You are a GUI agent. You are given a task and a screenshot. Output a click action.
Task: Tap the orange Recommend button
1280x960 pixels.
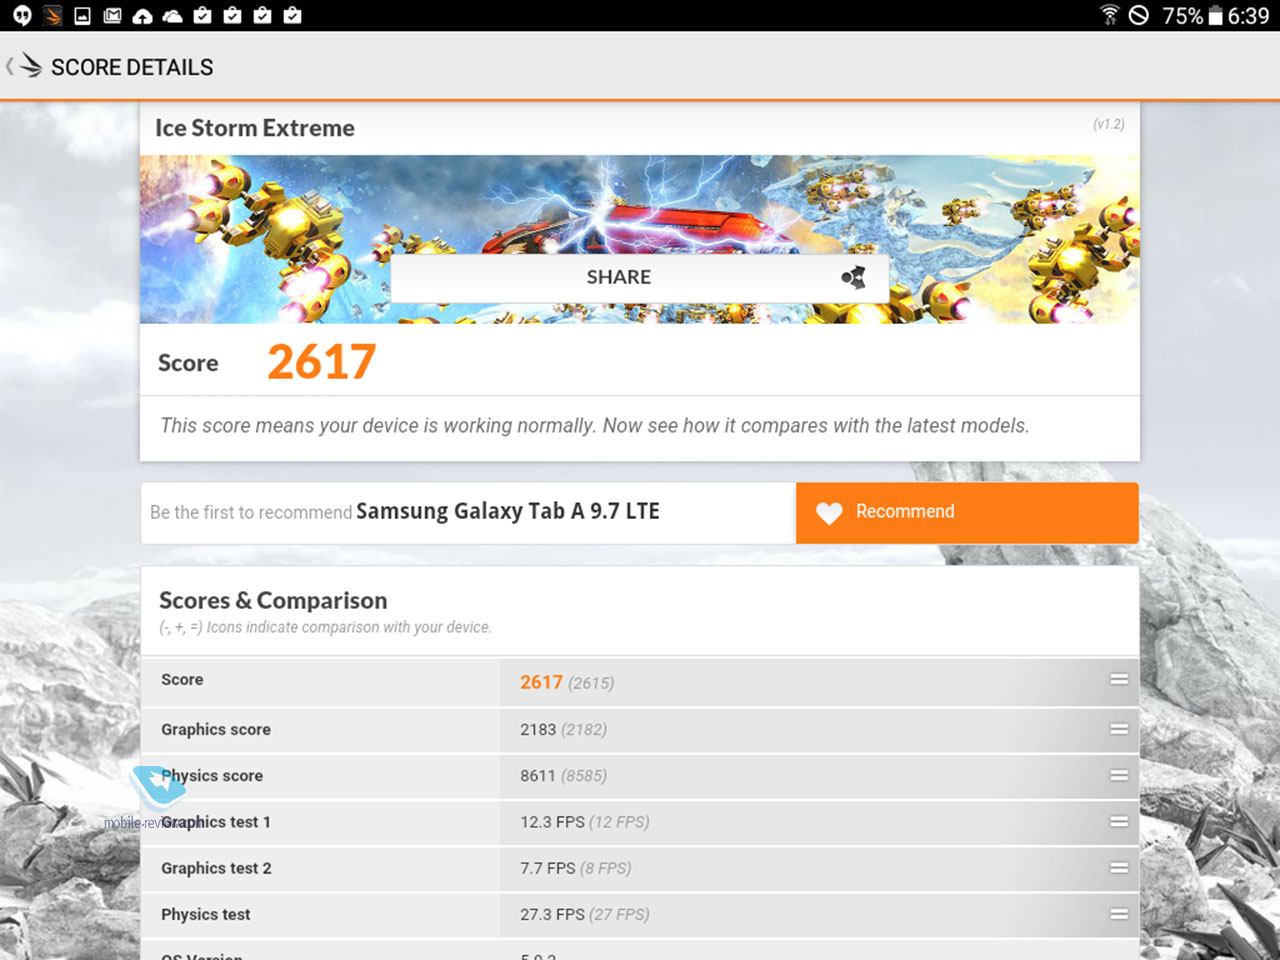(x=967, y=513)
